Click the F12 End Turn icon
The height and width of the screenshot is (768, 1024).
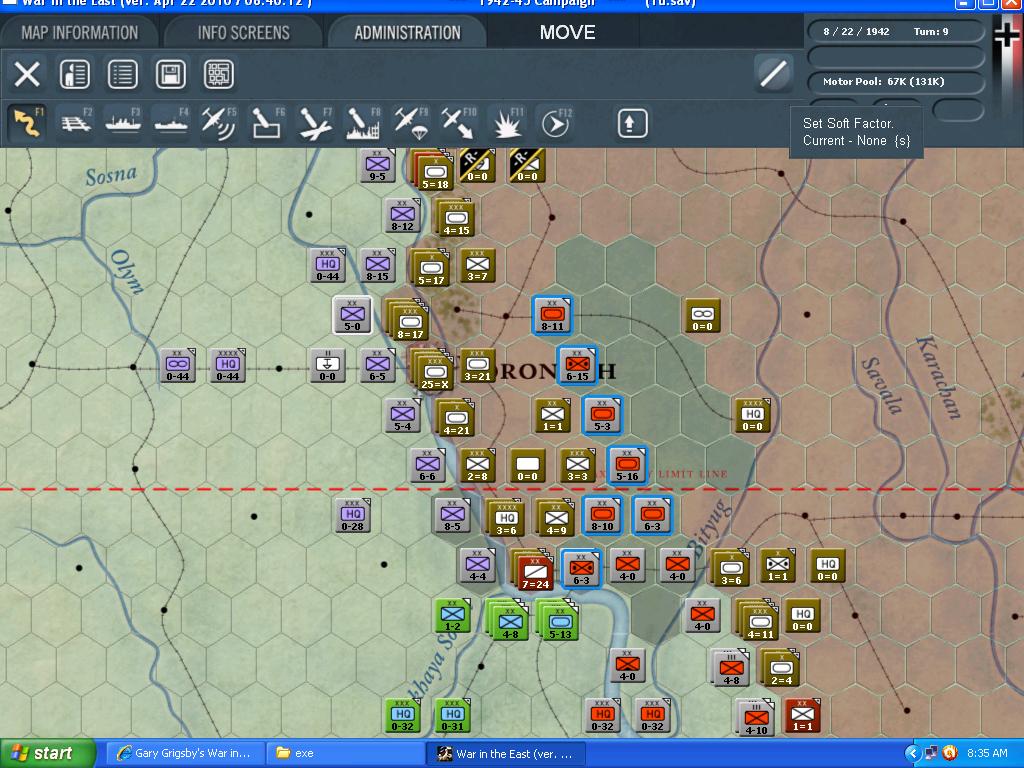coord(555,122)
